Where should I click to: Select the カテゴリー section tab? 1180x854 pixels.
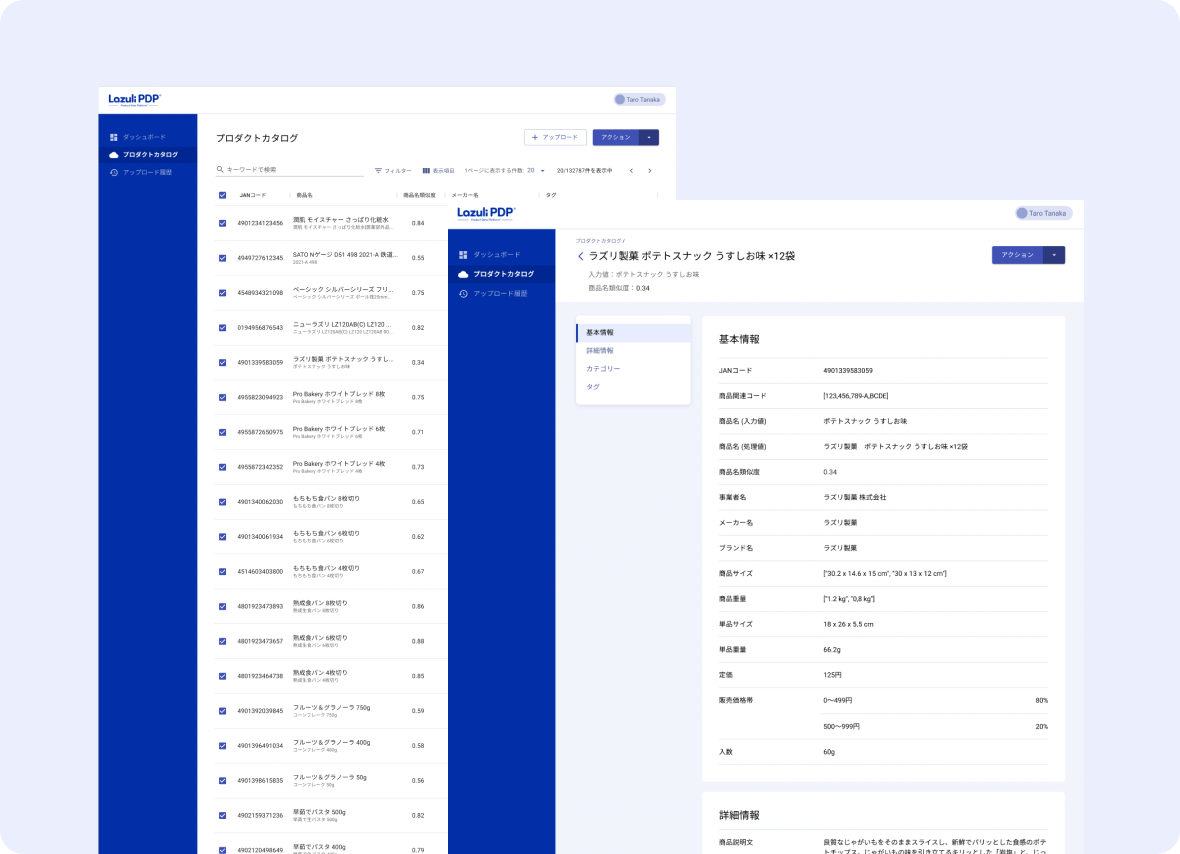[x=603, y=369]
